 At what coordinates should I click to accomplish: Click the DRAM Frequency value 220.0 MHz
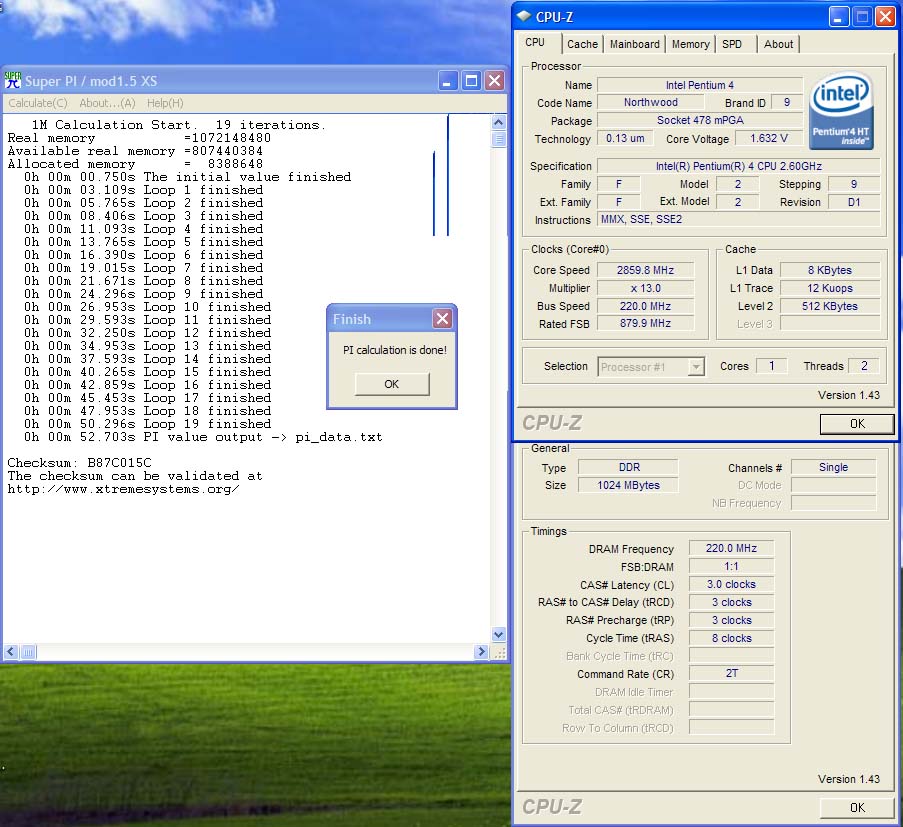(731, 548)
